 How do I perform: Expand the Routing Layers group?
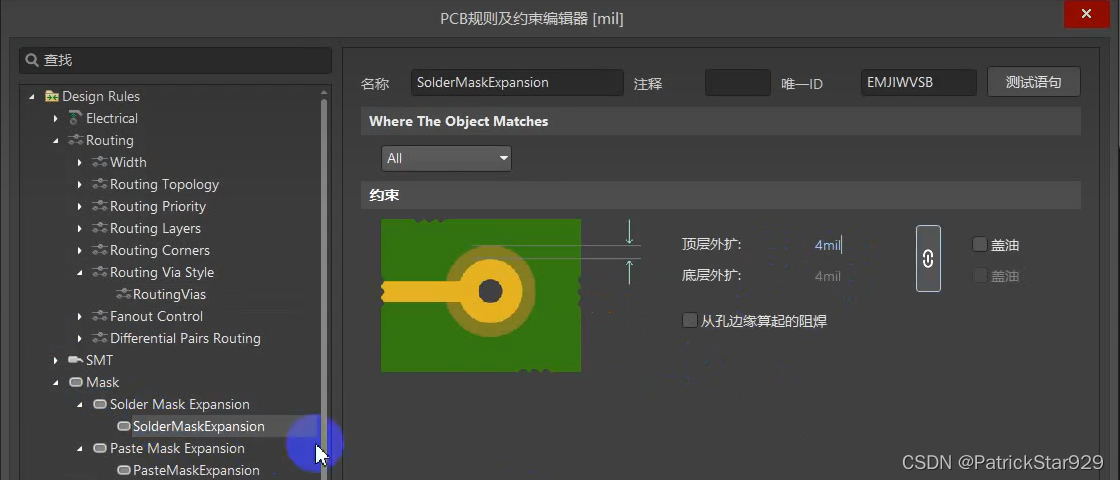79,229
